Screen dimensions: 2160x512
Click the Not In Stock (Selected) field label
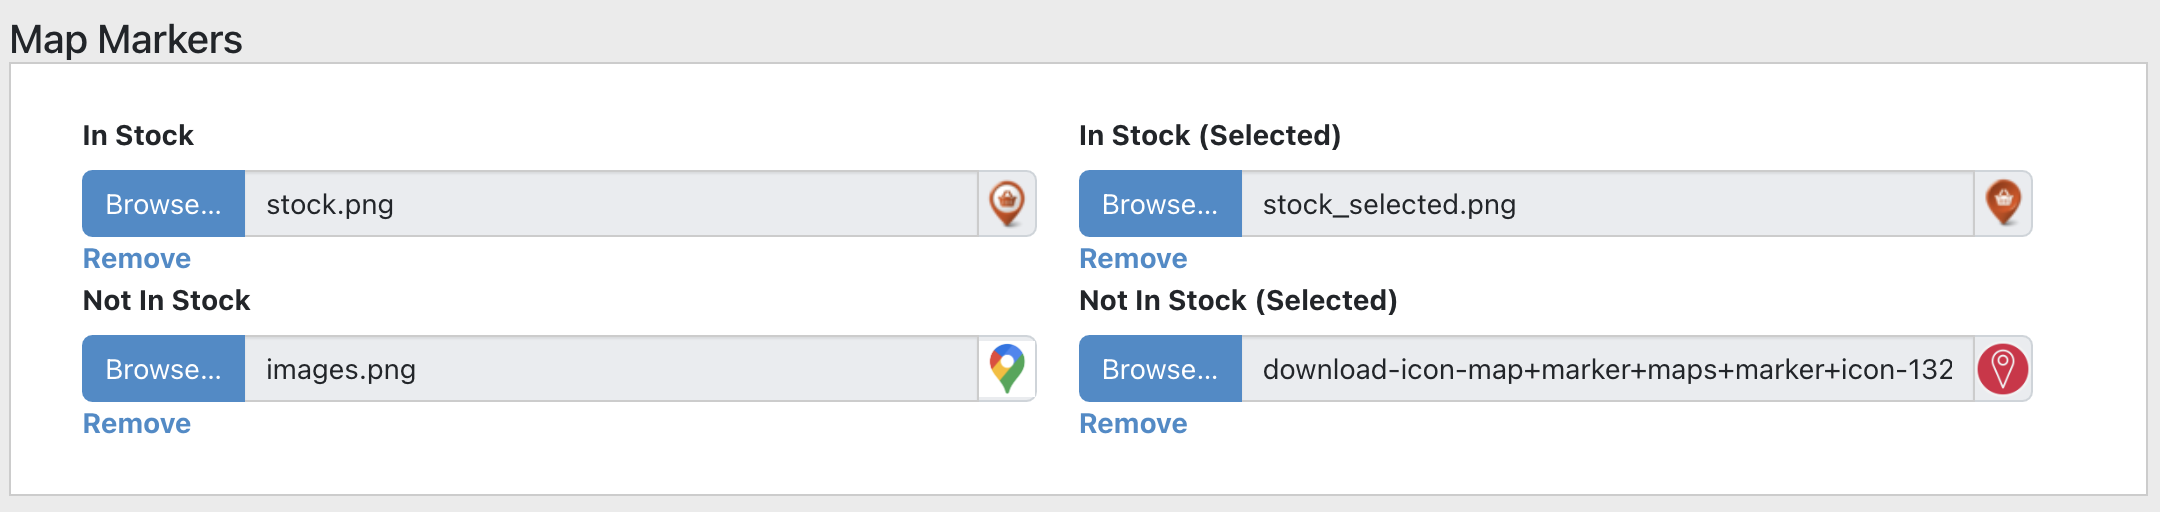[1238, 300]
